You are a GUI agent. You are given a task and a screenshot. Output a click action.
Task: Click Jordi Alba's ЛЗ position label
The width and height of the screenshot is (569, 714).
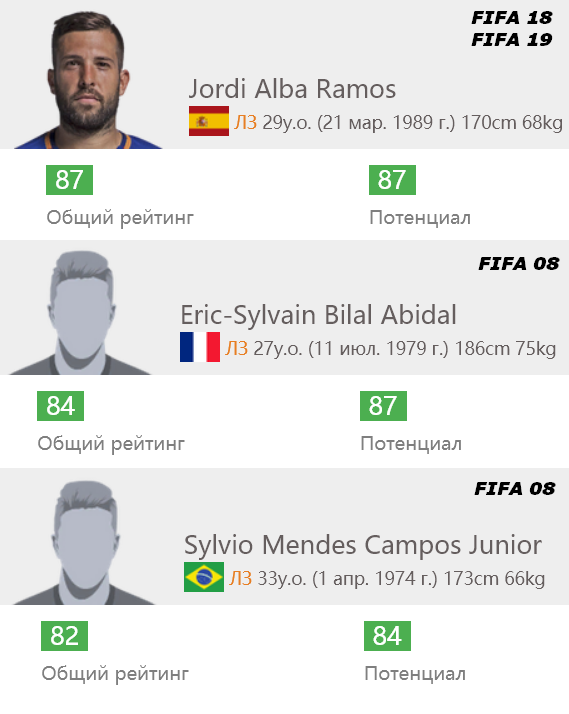pyautogui.click(x=246, y=123)
